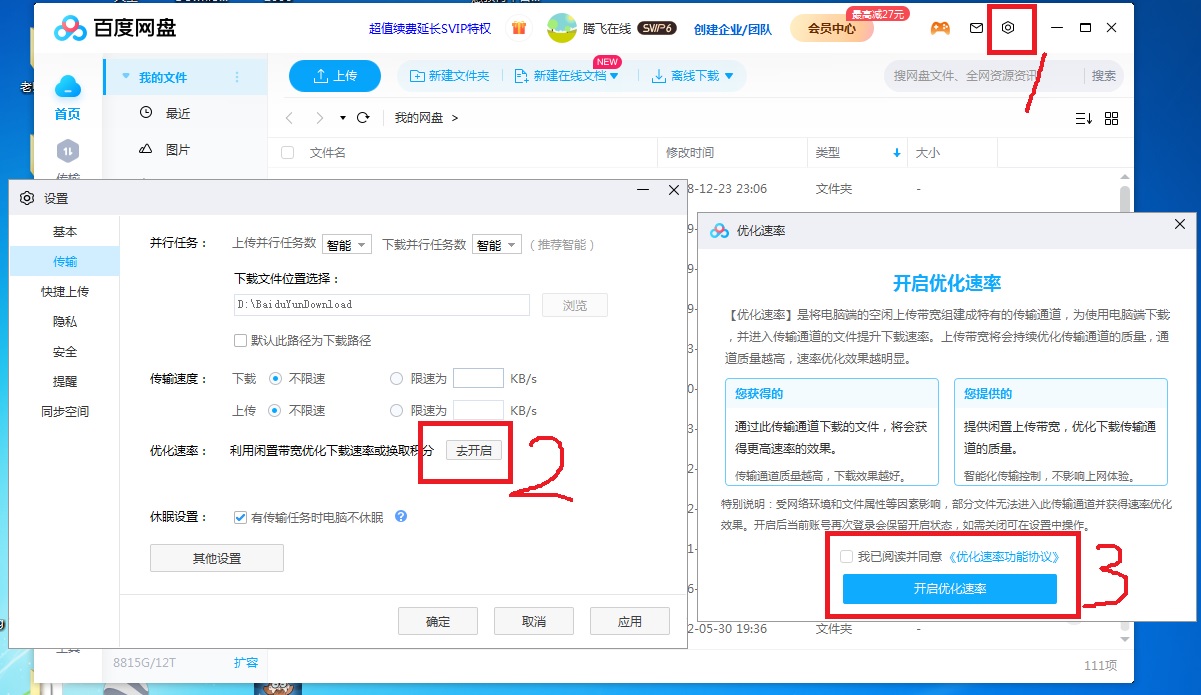Image resolution: width=1201 pixels, height=695 pixels.
Task: Switch to the 快捷上传 settings tab
Action: click(x=63, y=291)
